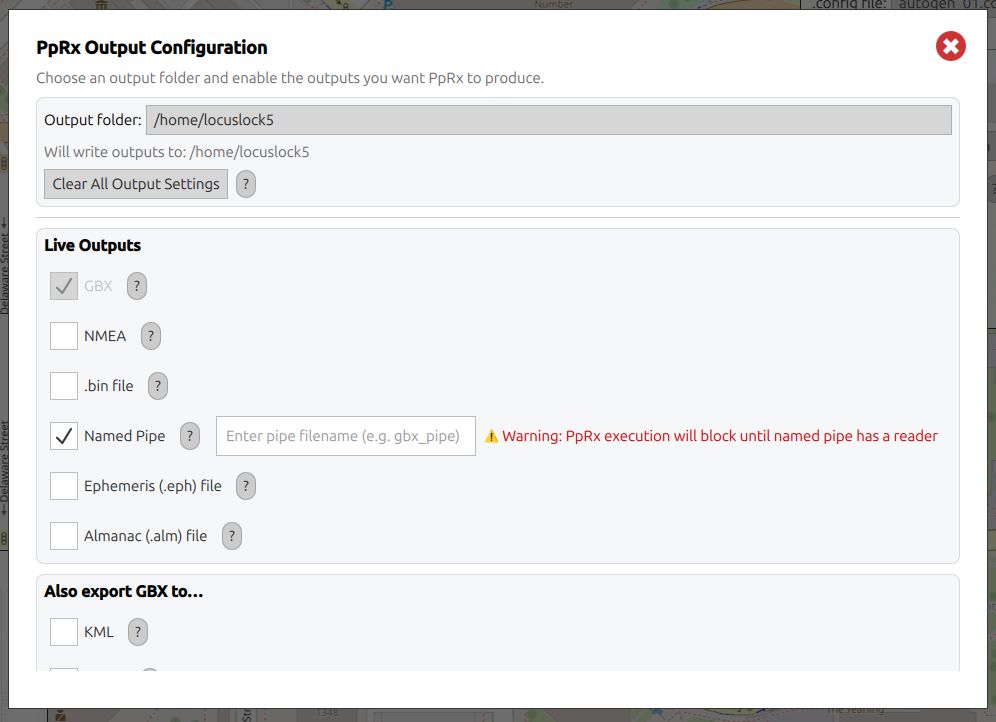Screen dimensions: 996x722
Task: Click the Live Outputs section heading
Action: tap(93, 245)
